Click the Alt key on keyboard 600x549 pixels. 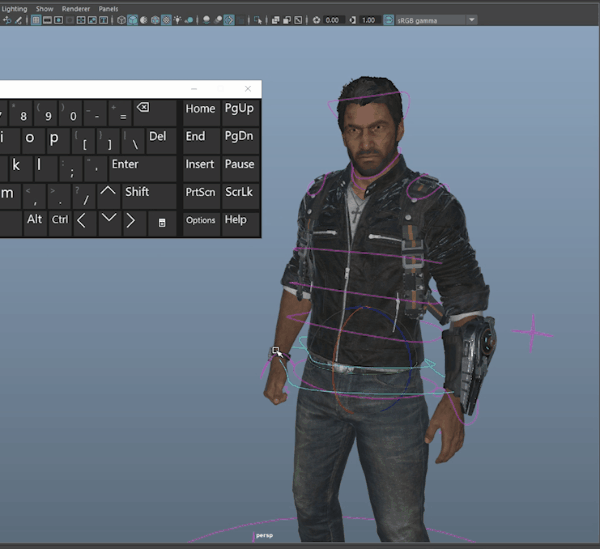click(35, 224)
